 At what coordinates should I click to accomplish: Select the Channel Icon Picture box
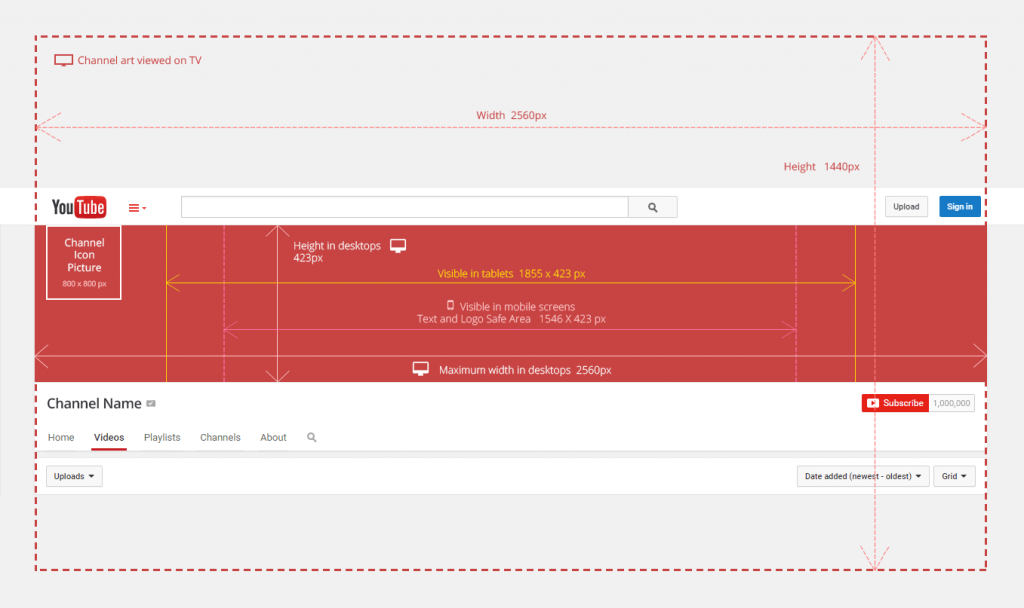pyautogui.click(x=84, y=263)
